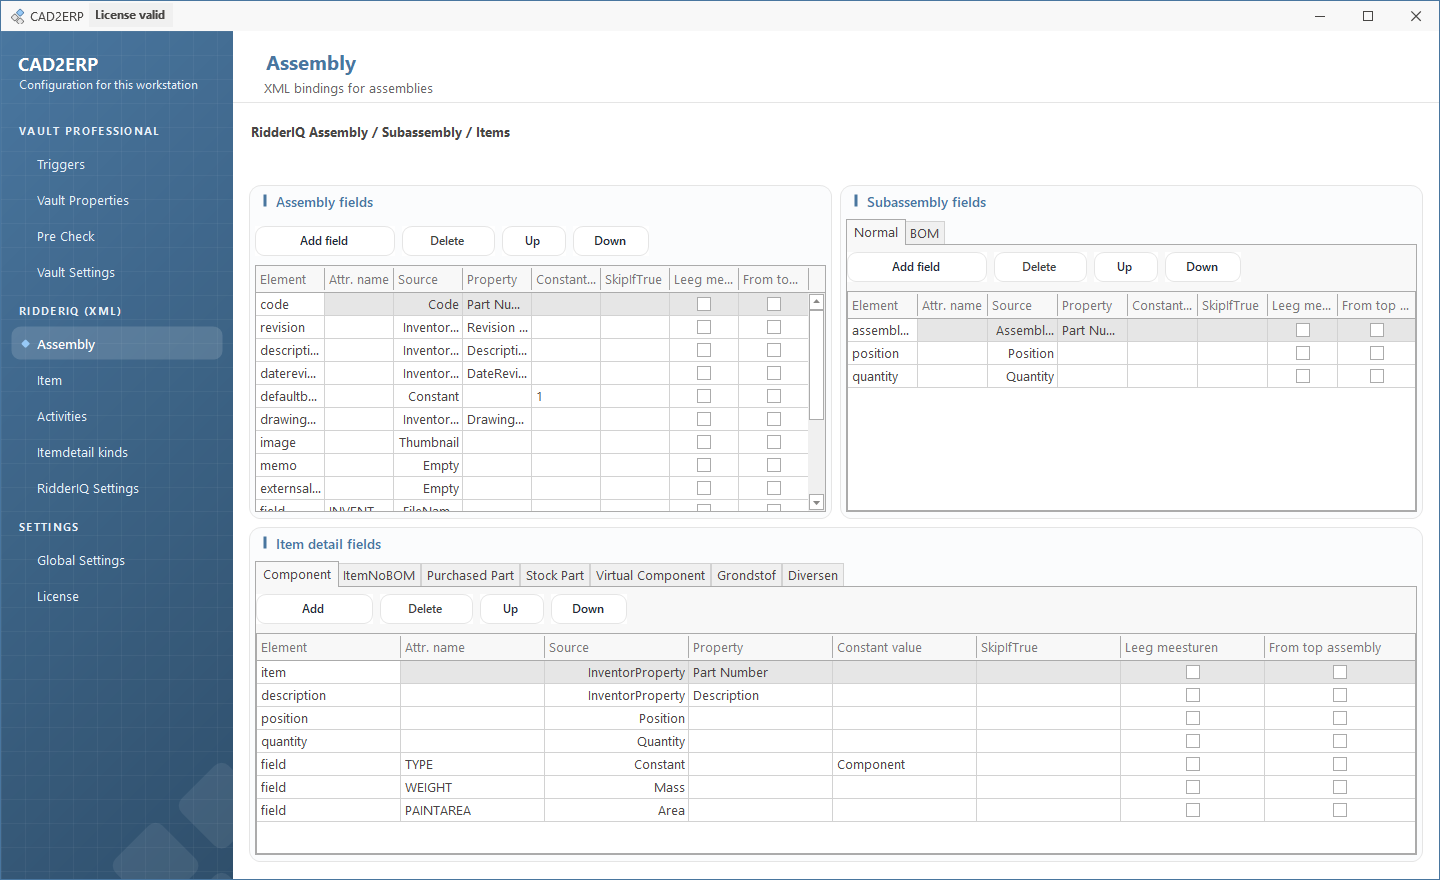Toggle Leeg meesturen for 'position' subassembly row
1440x880 pixels.
pos(1303,353)
